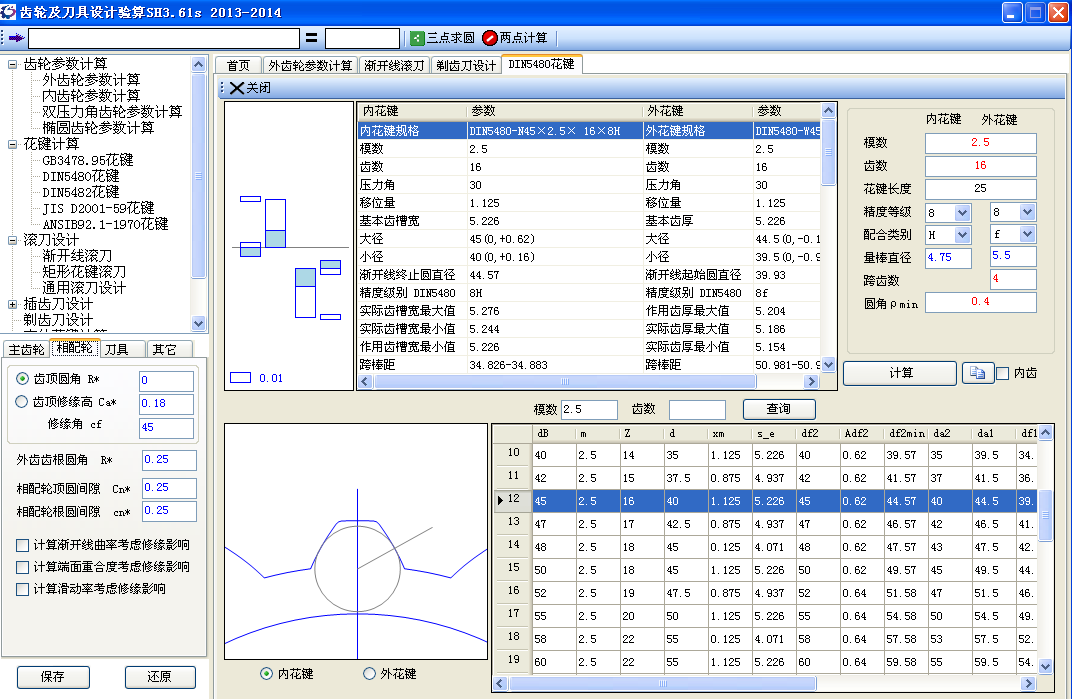The image size is (1072, 700).
Task: Click the tree panel vertical scrollbar thumb
Action: (x=198, y=176)
